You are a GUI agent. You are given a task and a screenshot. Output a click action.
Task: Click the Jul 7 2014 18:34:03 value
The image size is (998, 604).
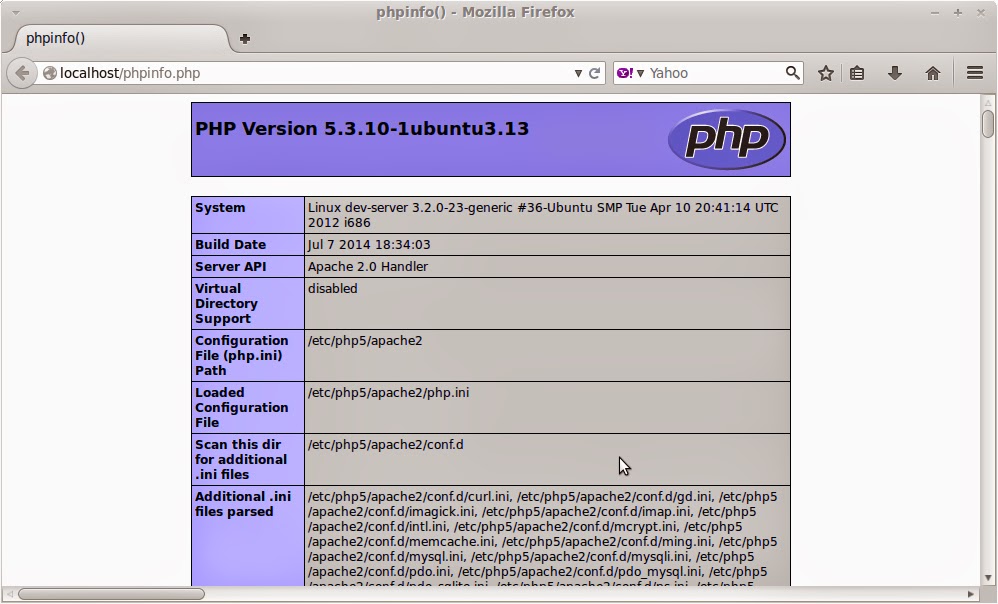[x=369, y=244]
